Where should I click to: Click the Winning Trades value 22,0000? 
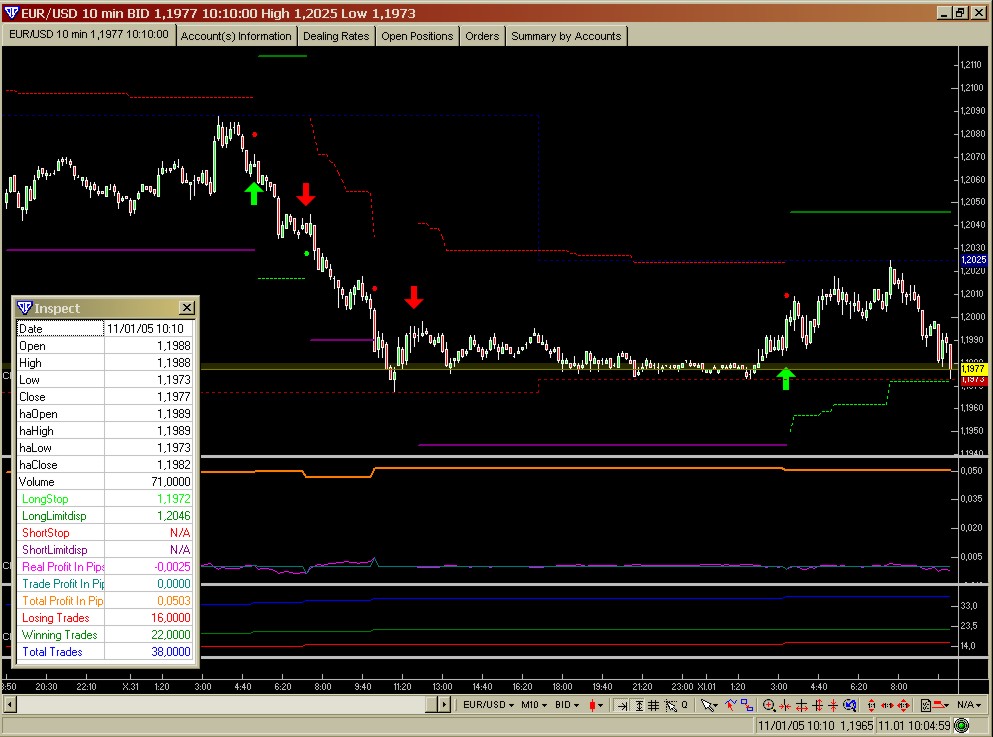[x=170, y=635]
